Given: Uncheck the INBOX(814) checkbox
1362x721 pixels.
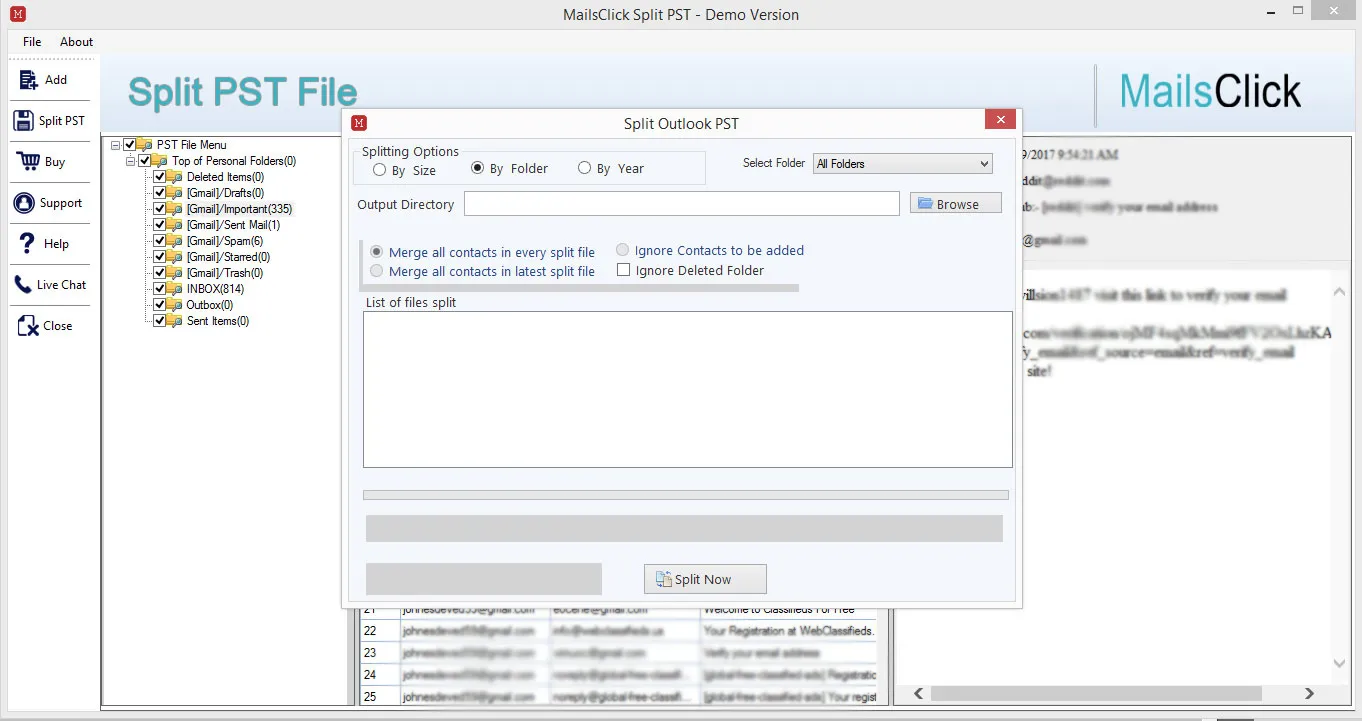Looking at the screenshot, I should tap(160, 289).
